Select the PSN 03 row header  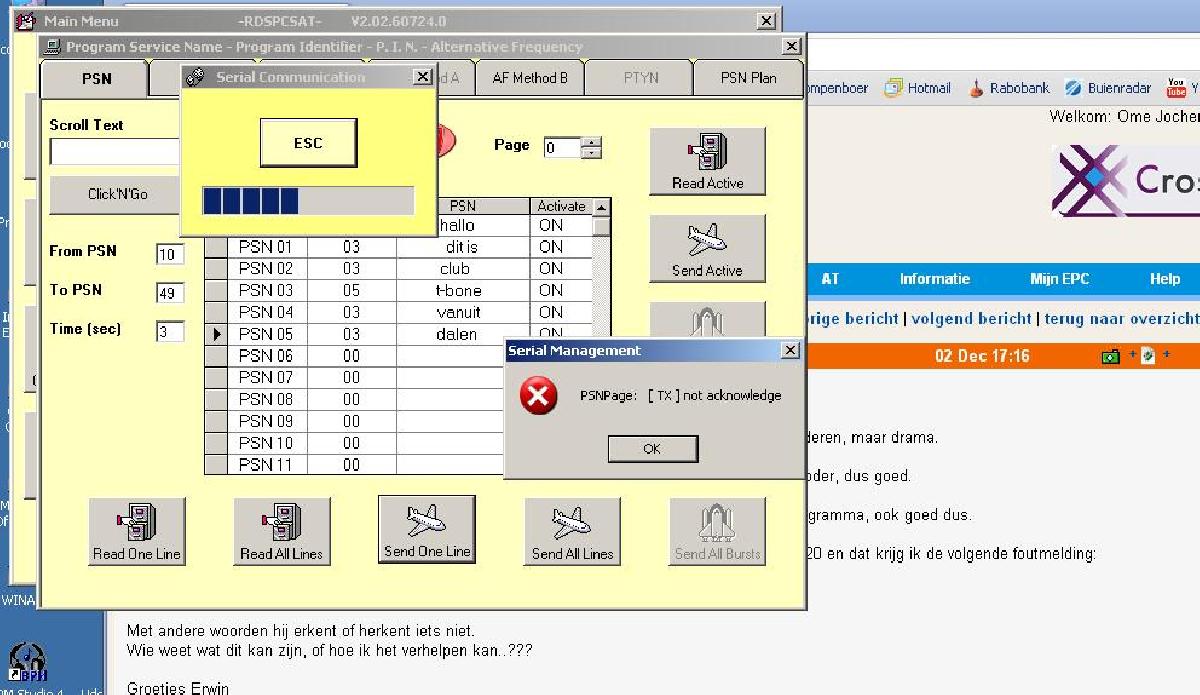215,291
